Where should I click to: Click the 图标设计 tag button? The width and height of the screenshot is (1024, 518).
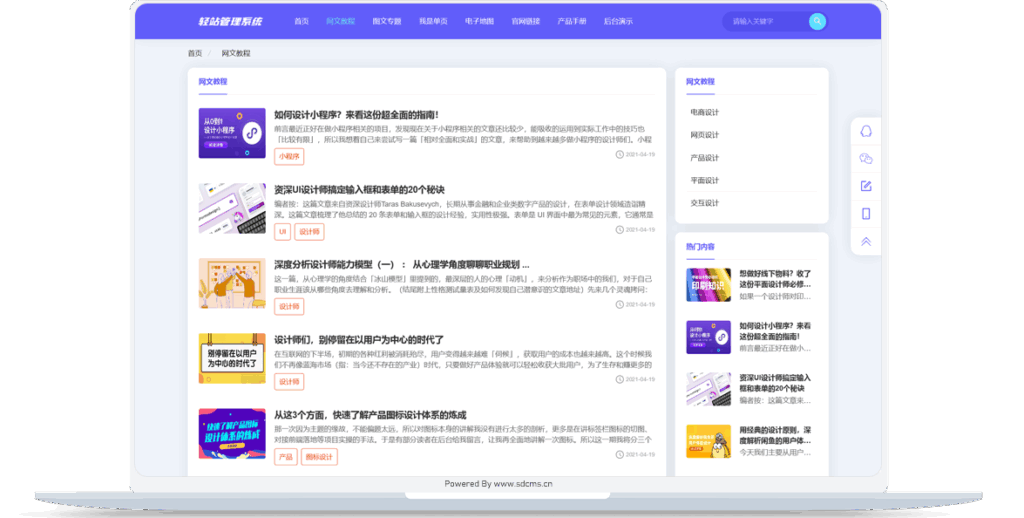pos(319,457)
